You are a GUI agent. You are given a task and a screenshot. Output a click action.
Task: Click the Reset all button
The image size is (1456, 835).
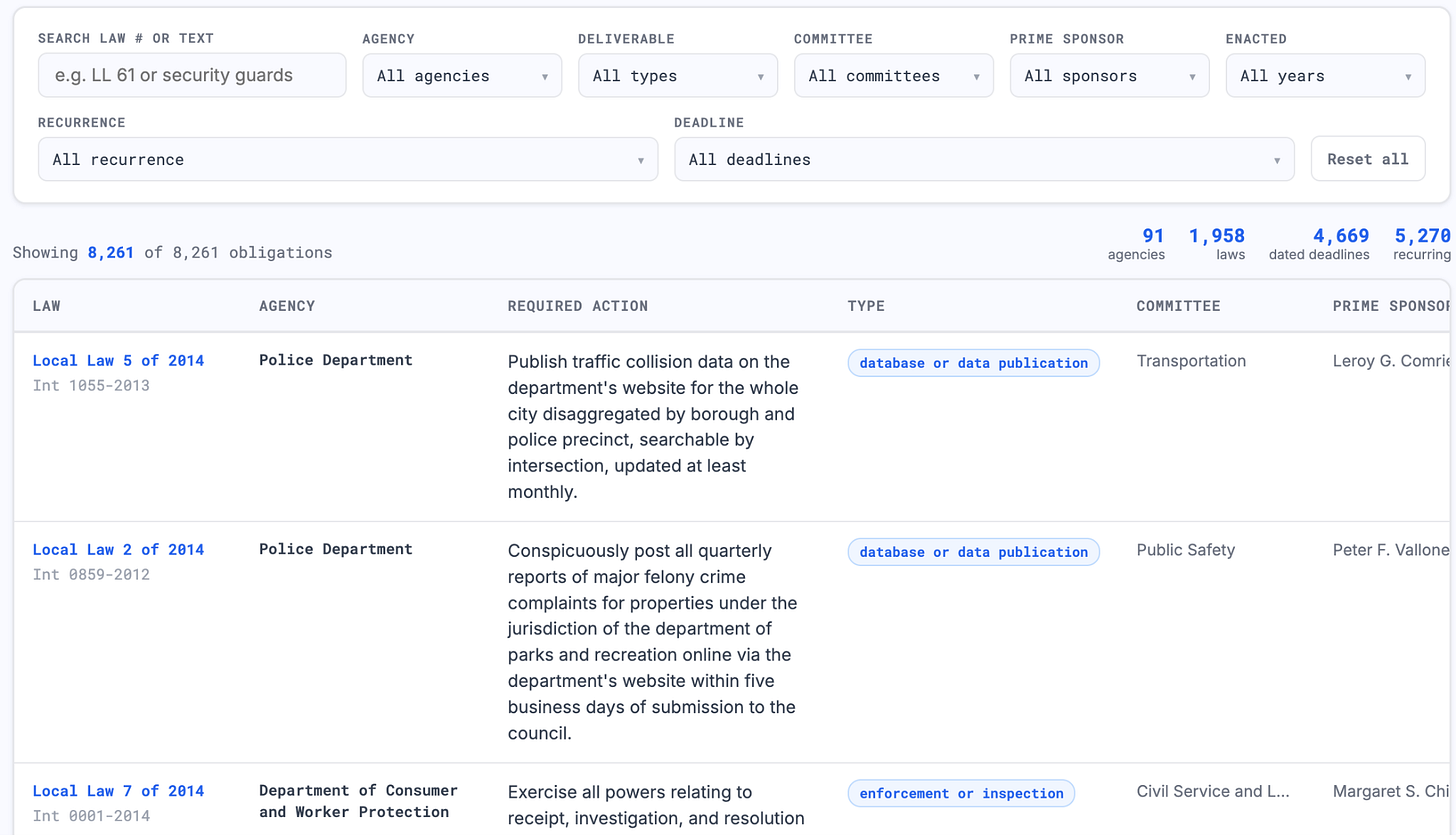tap(1368, 159)
